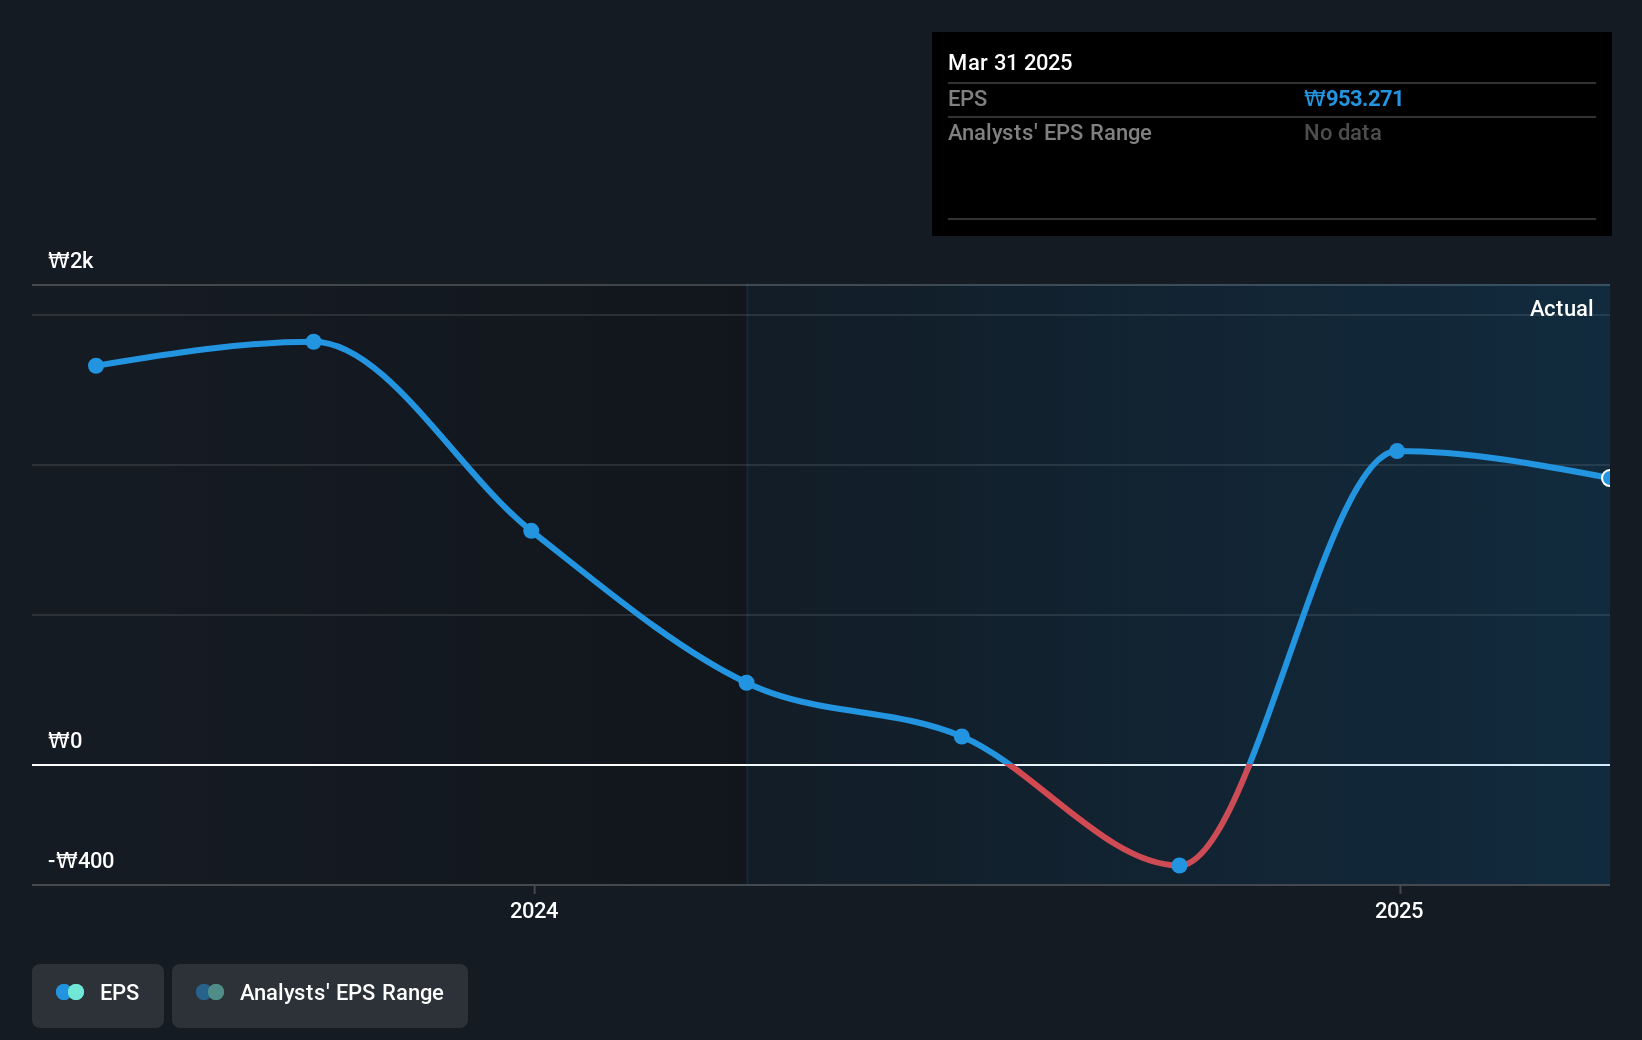Click the EPS row label in the tooltip

[967, 99]
